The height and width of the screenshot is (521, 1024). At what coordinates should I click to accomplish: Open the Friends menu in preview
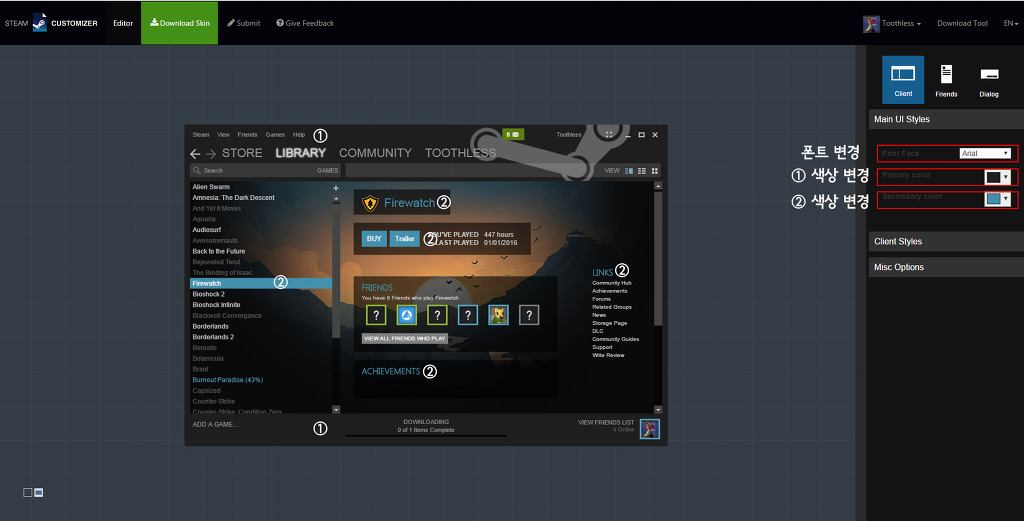coord(247,134)
